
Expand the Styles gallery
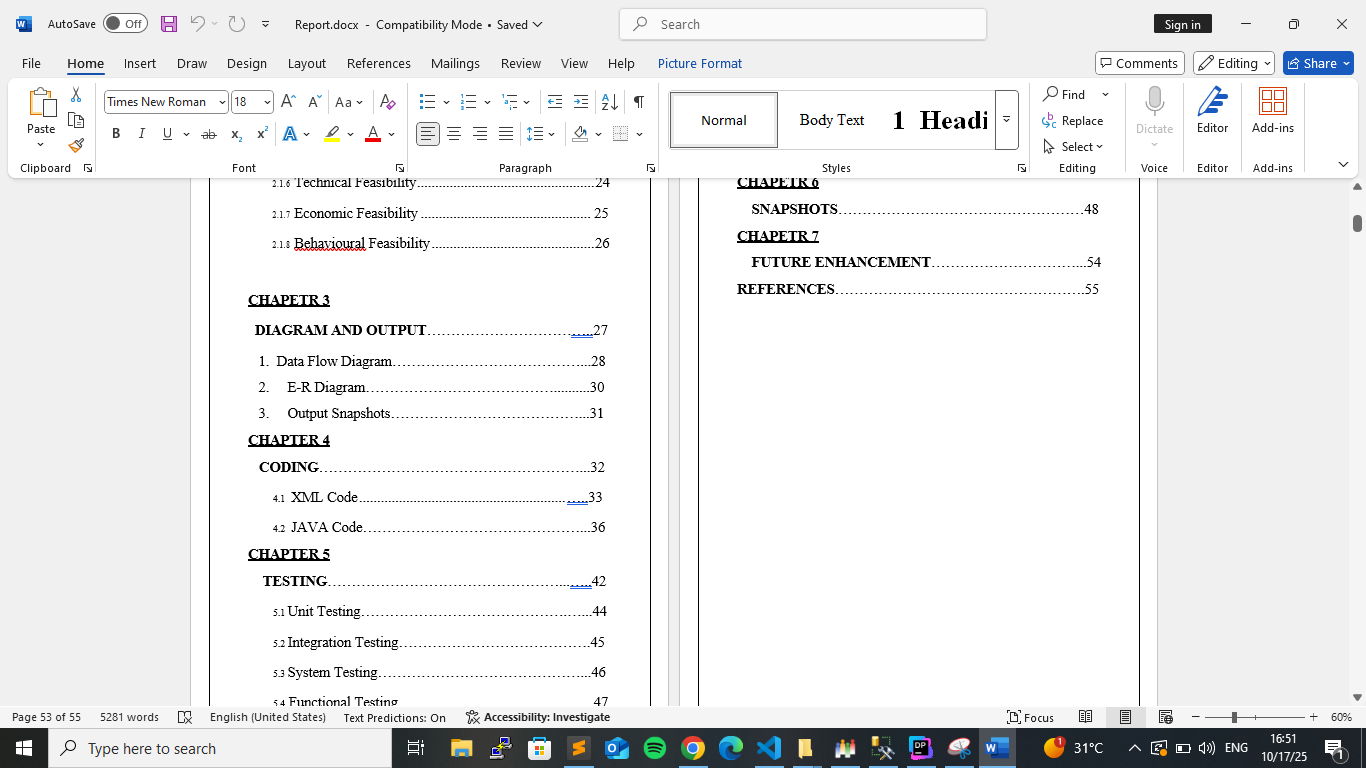(x=1006, y=120)
